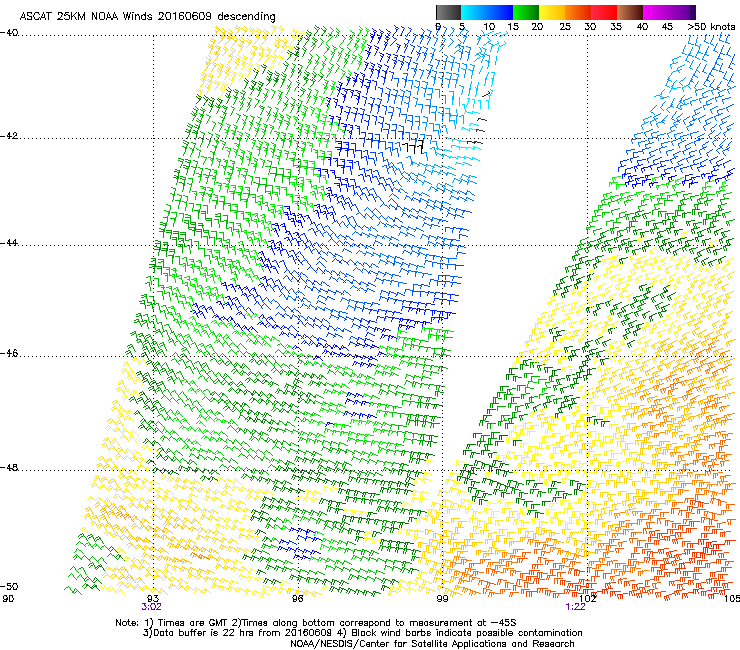This screenshot has height=650, width=740.
Task: Click the orange 25-30 knots legend swatch
Action: click(578, 12)
